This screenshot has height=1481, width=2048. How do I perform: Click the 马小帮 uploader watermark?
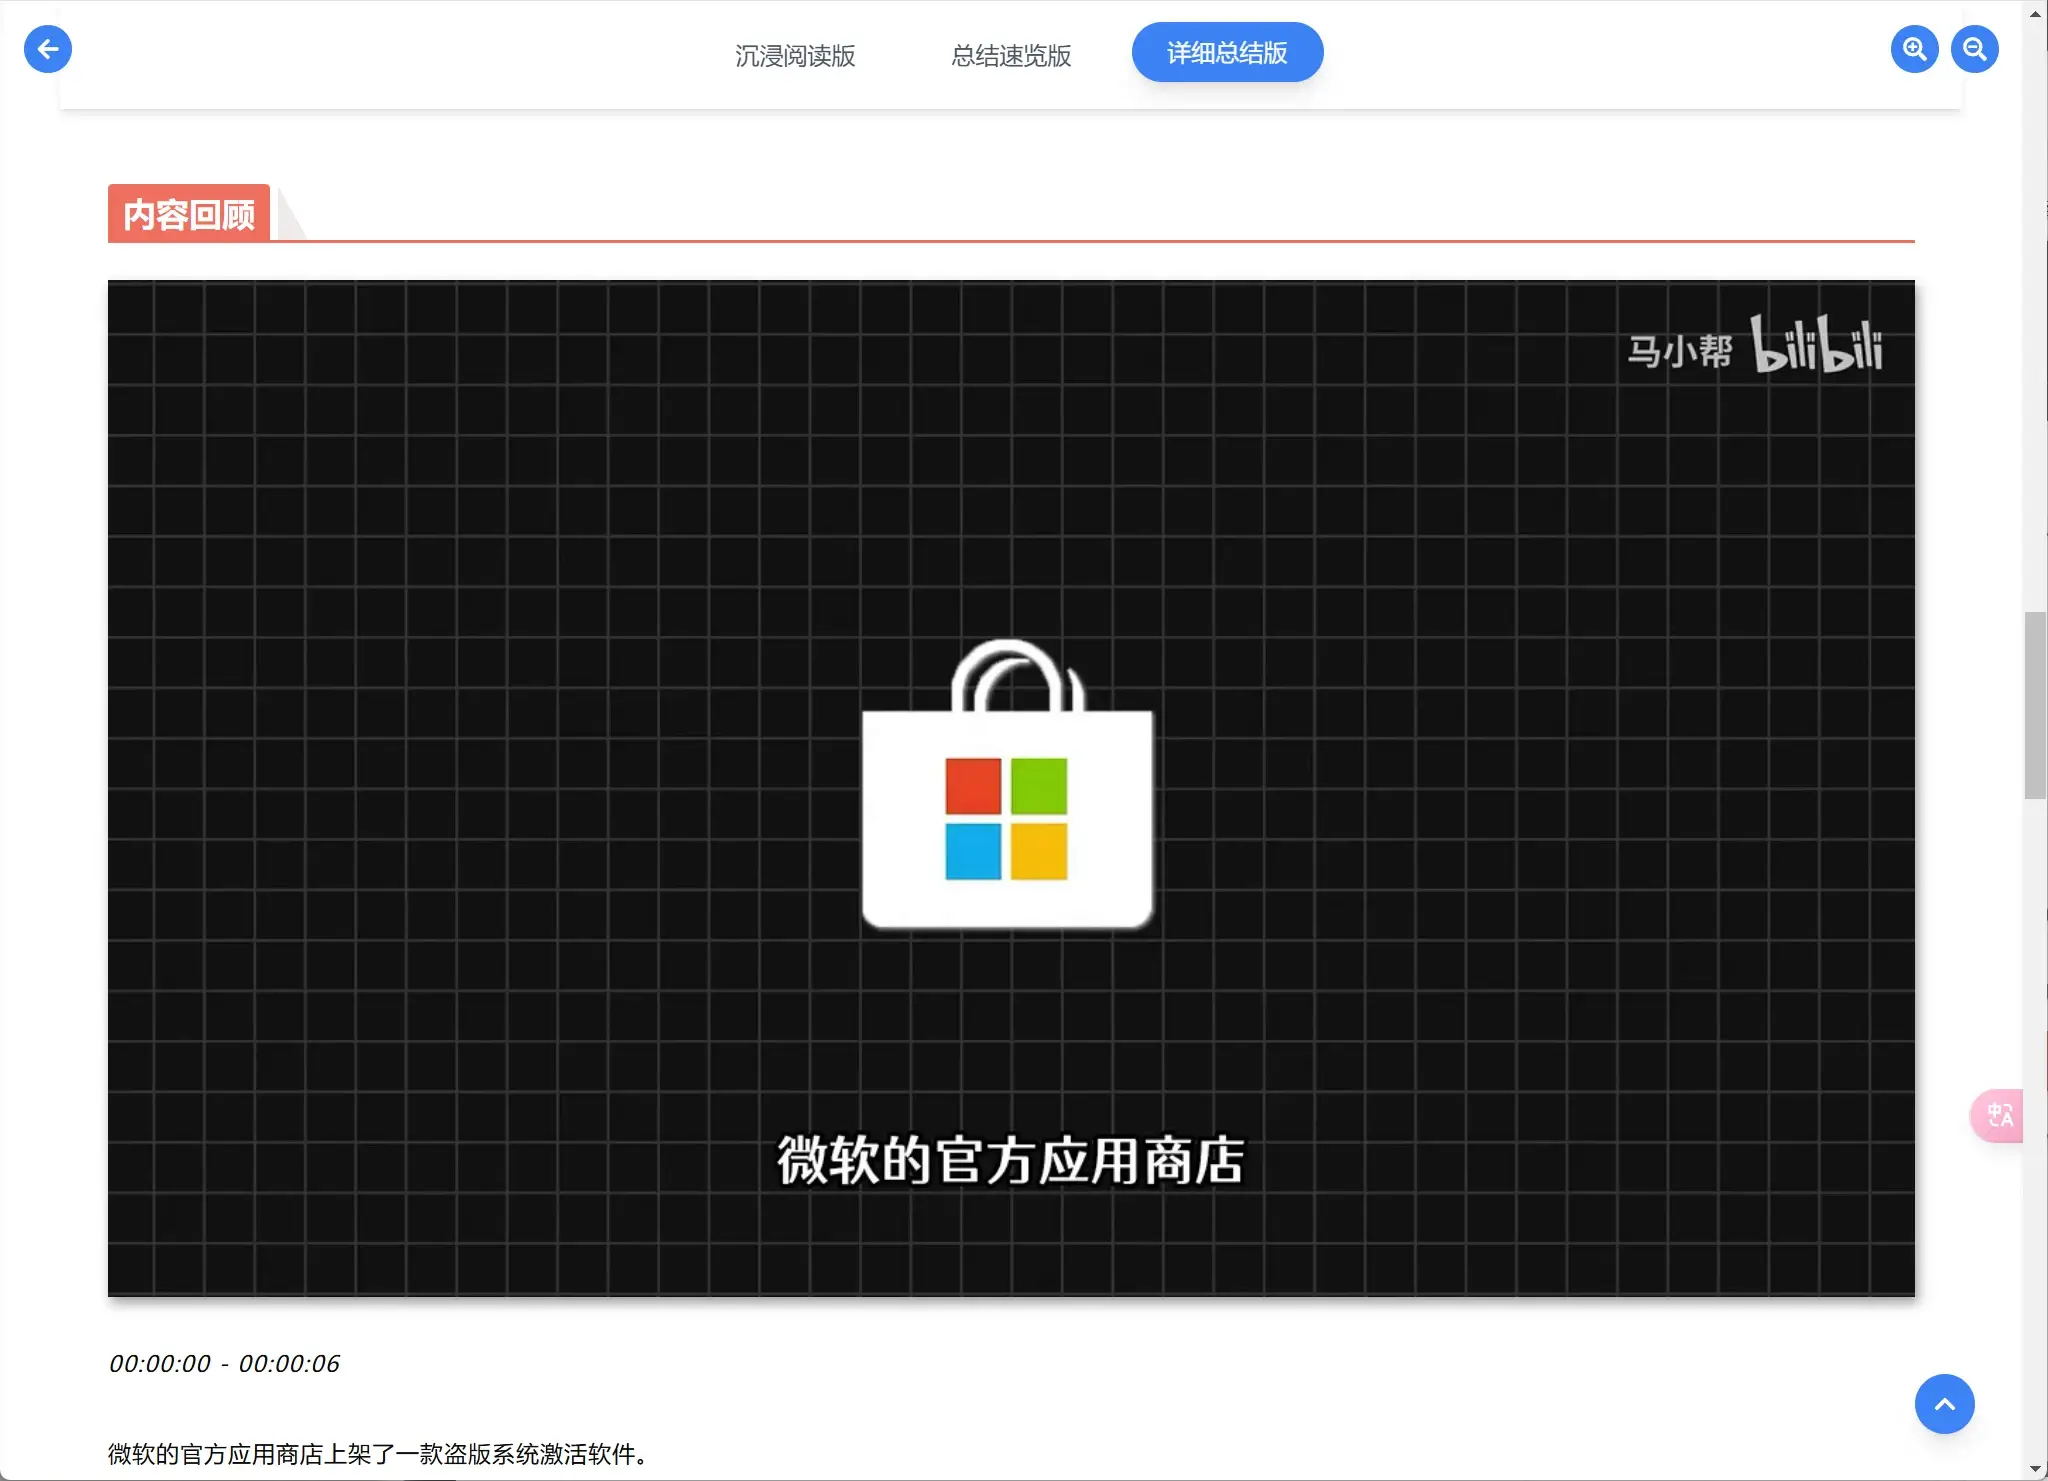click(1679, 351)
